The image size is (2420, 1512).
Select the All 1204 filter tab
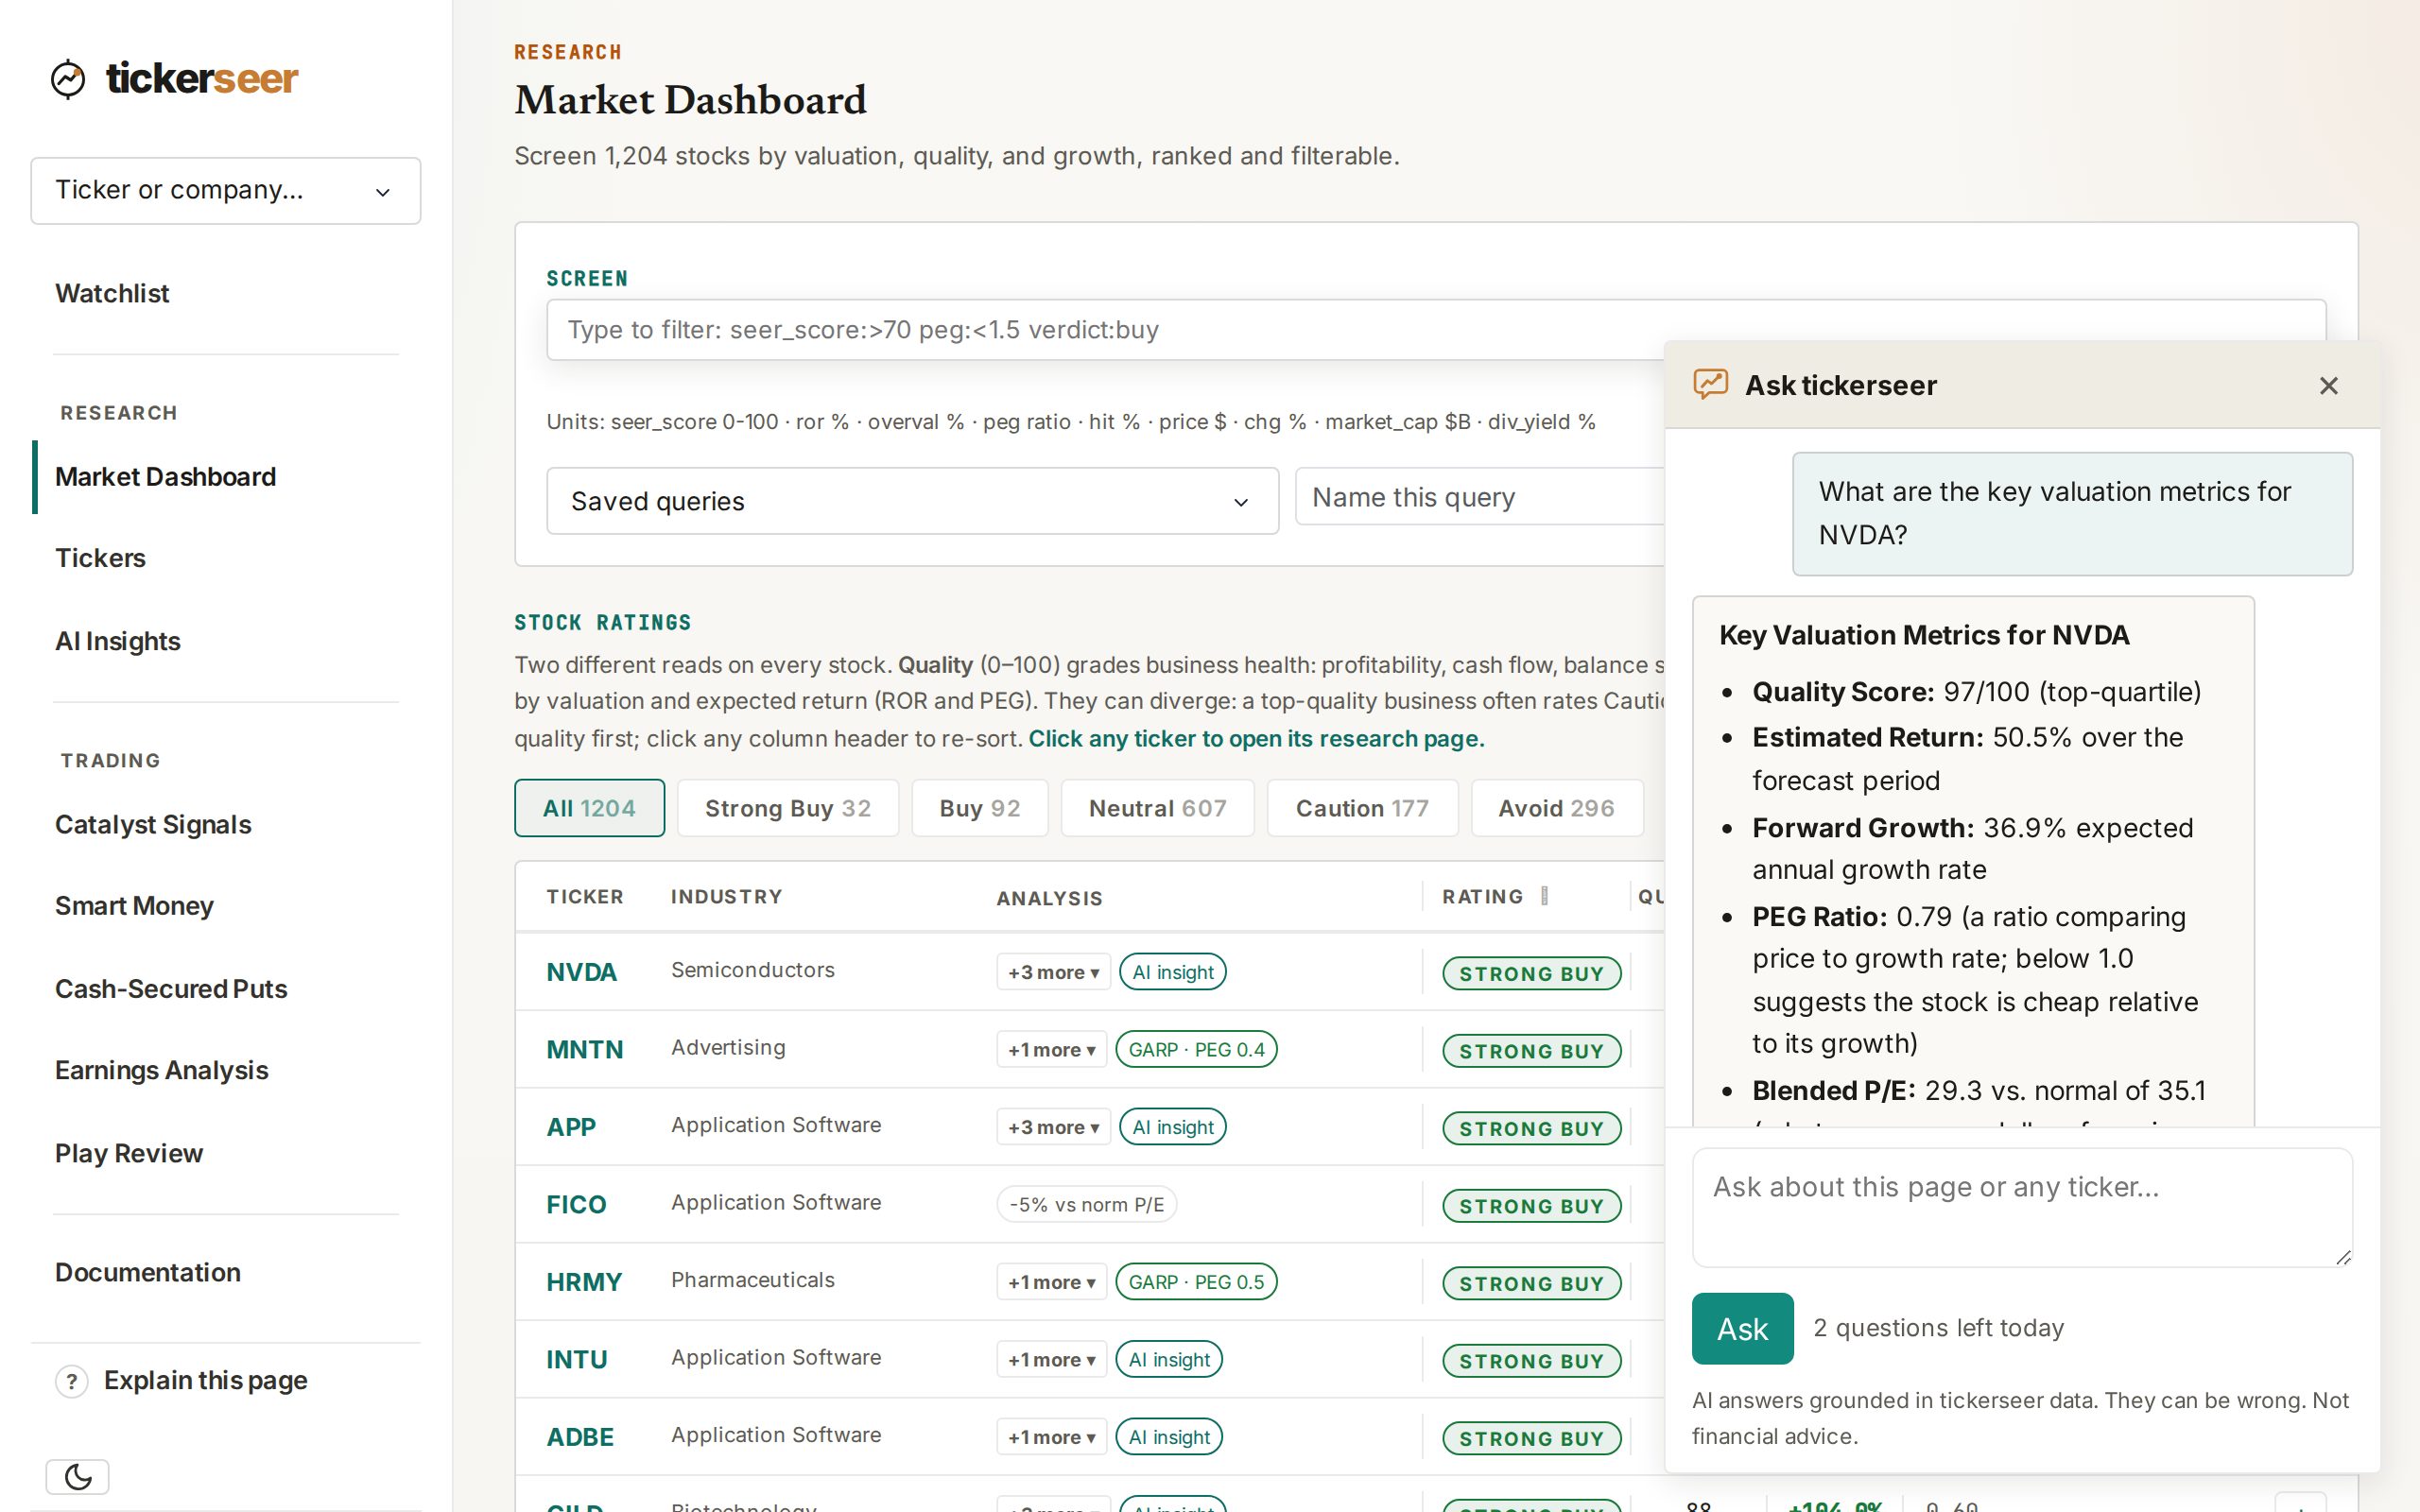pos(589,808)
